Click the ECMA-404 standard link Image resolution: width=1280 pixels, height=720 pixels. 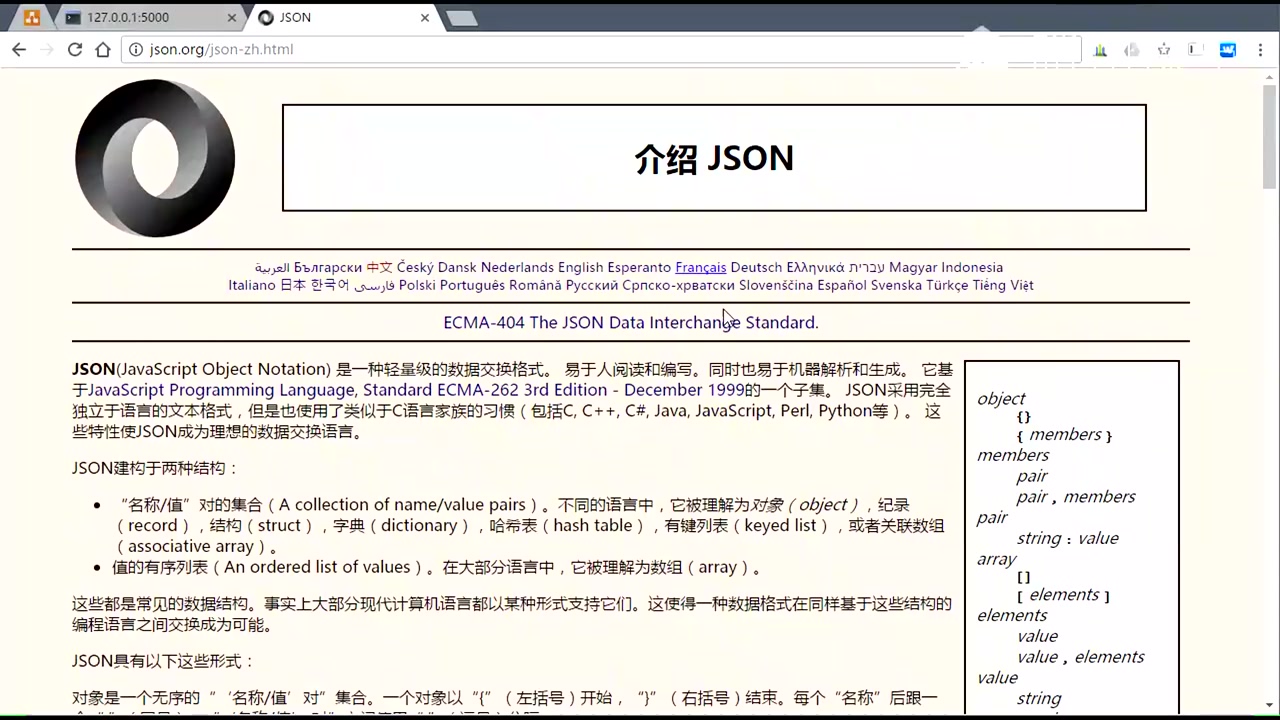(630, 322)
